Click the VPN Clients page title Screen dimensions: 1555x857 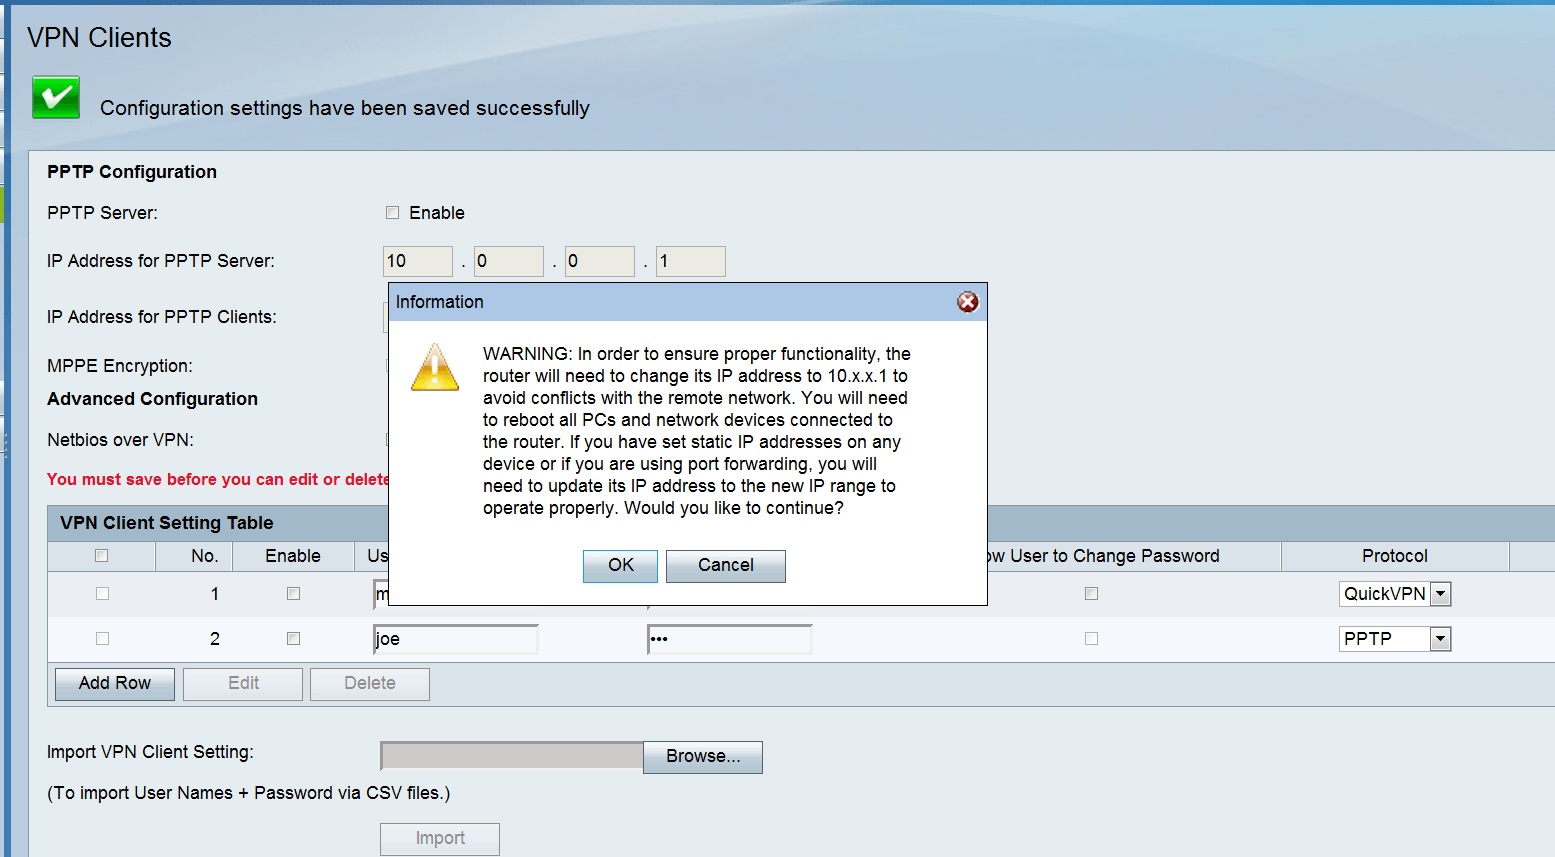click(x=99, y=38)
